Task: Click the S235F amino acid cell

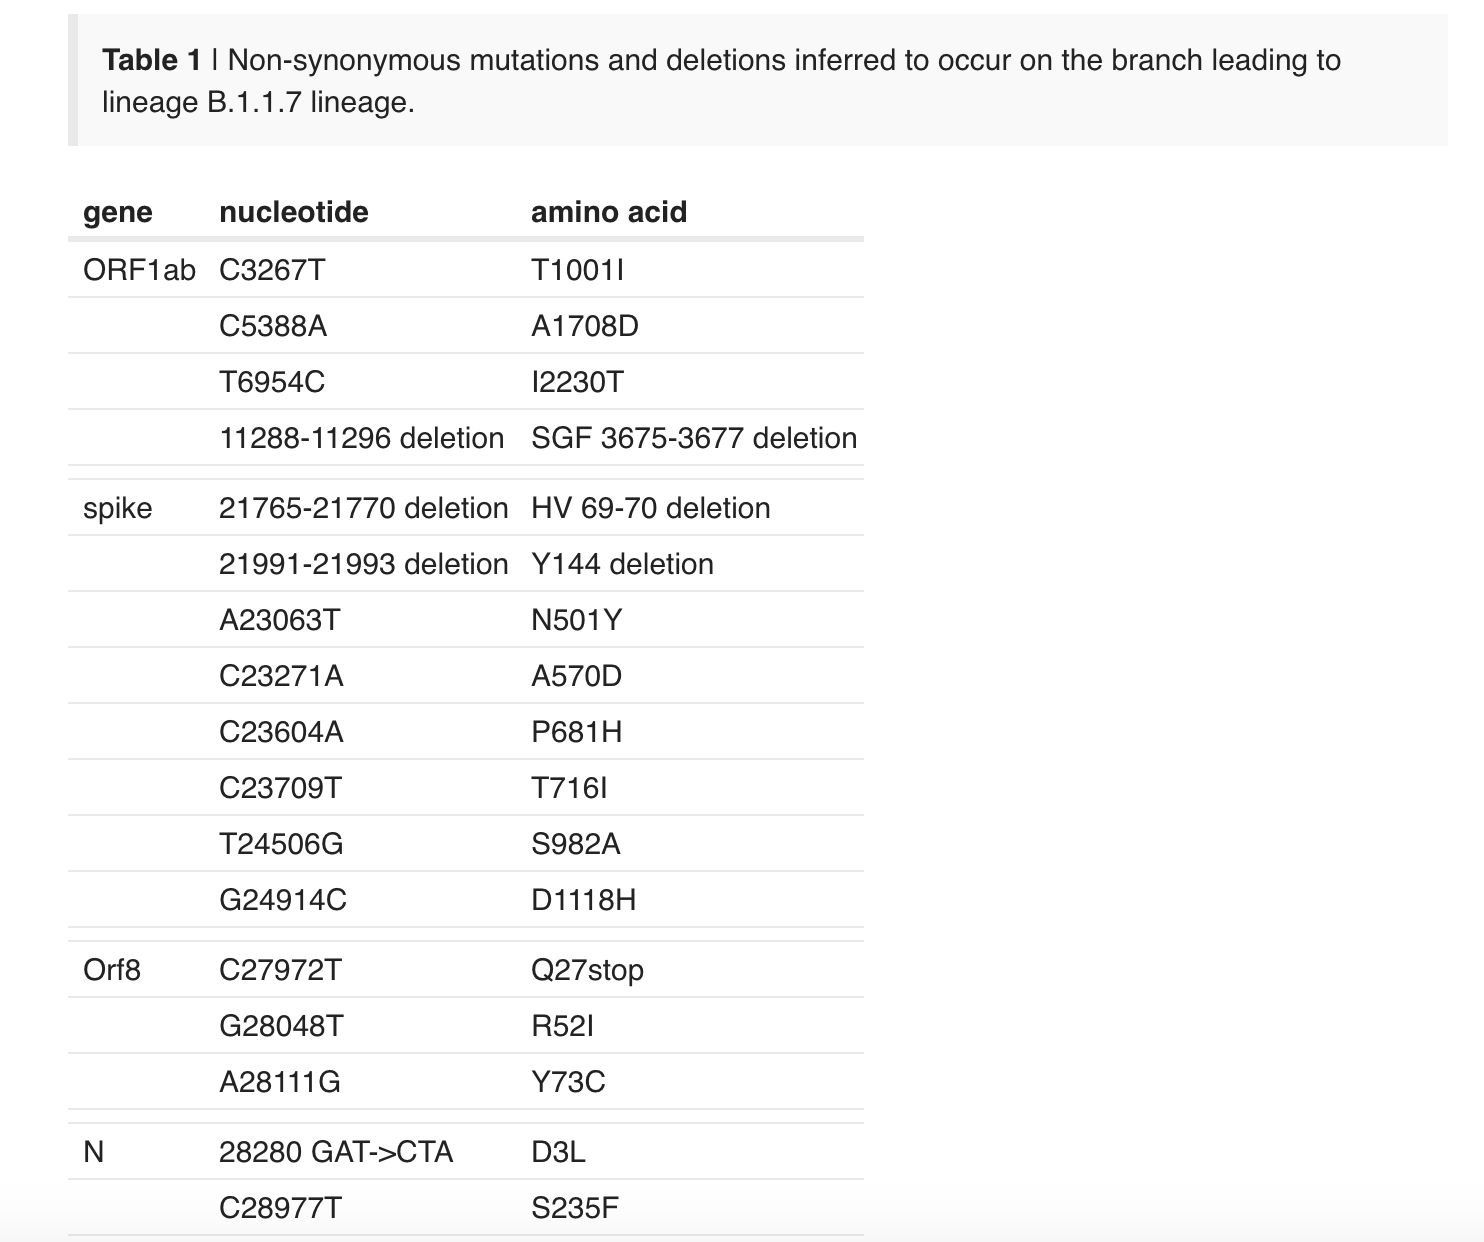Action: tap(575, 1208)
